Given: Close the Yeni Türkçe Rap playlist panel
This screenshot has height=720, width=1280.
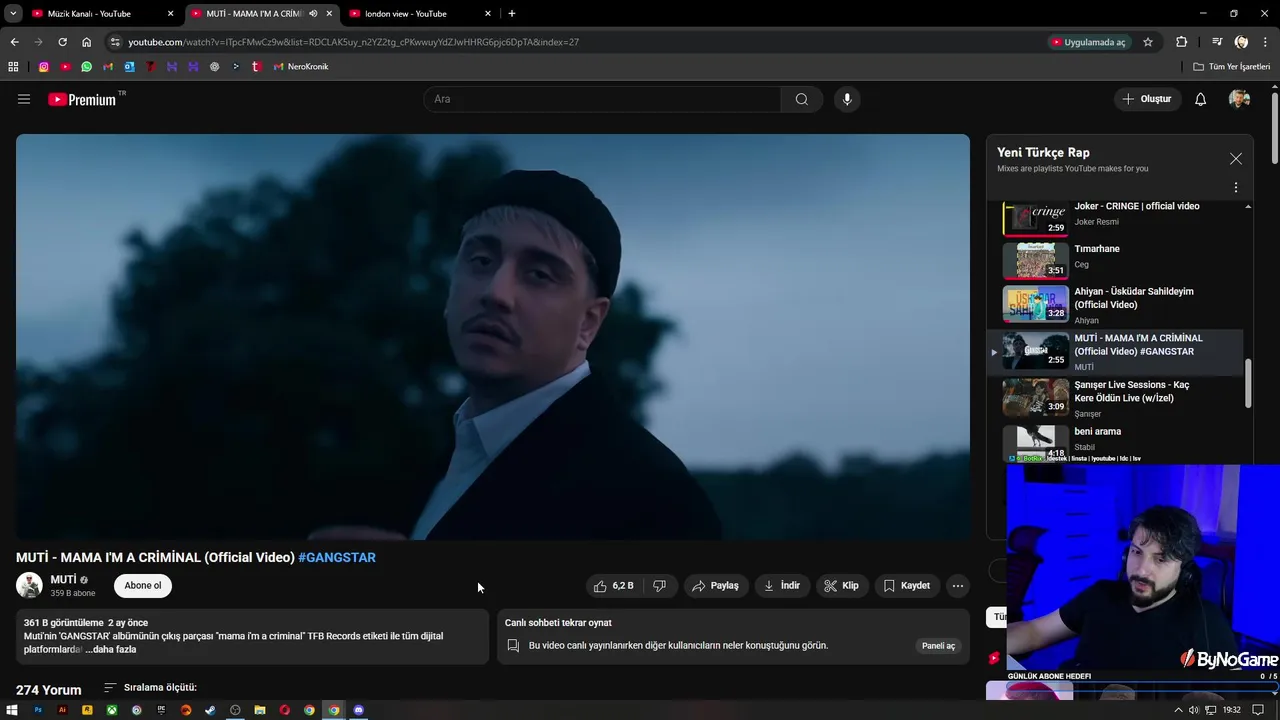Looking at the screenshot, I should pos(1236,159).
